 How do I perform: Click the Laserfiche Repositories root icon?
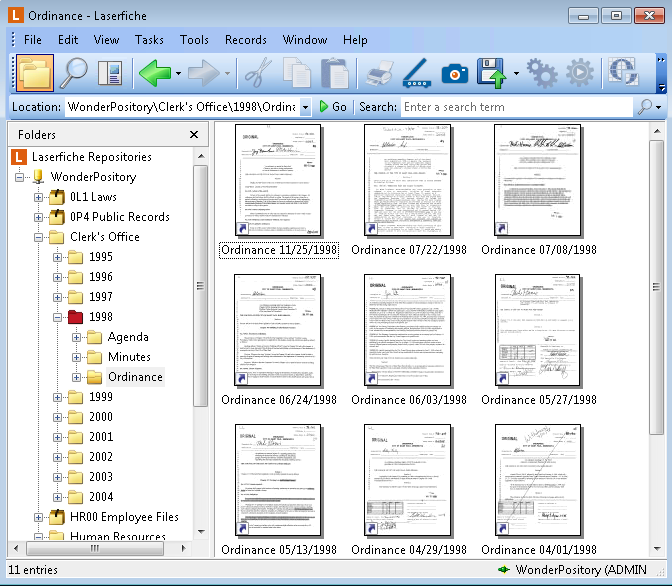coord(18,157)
